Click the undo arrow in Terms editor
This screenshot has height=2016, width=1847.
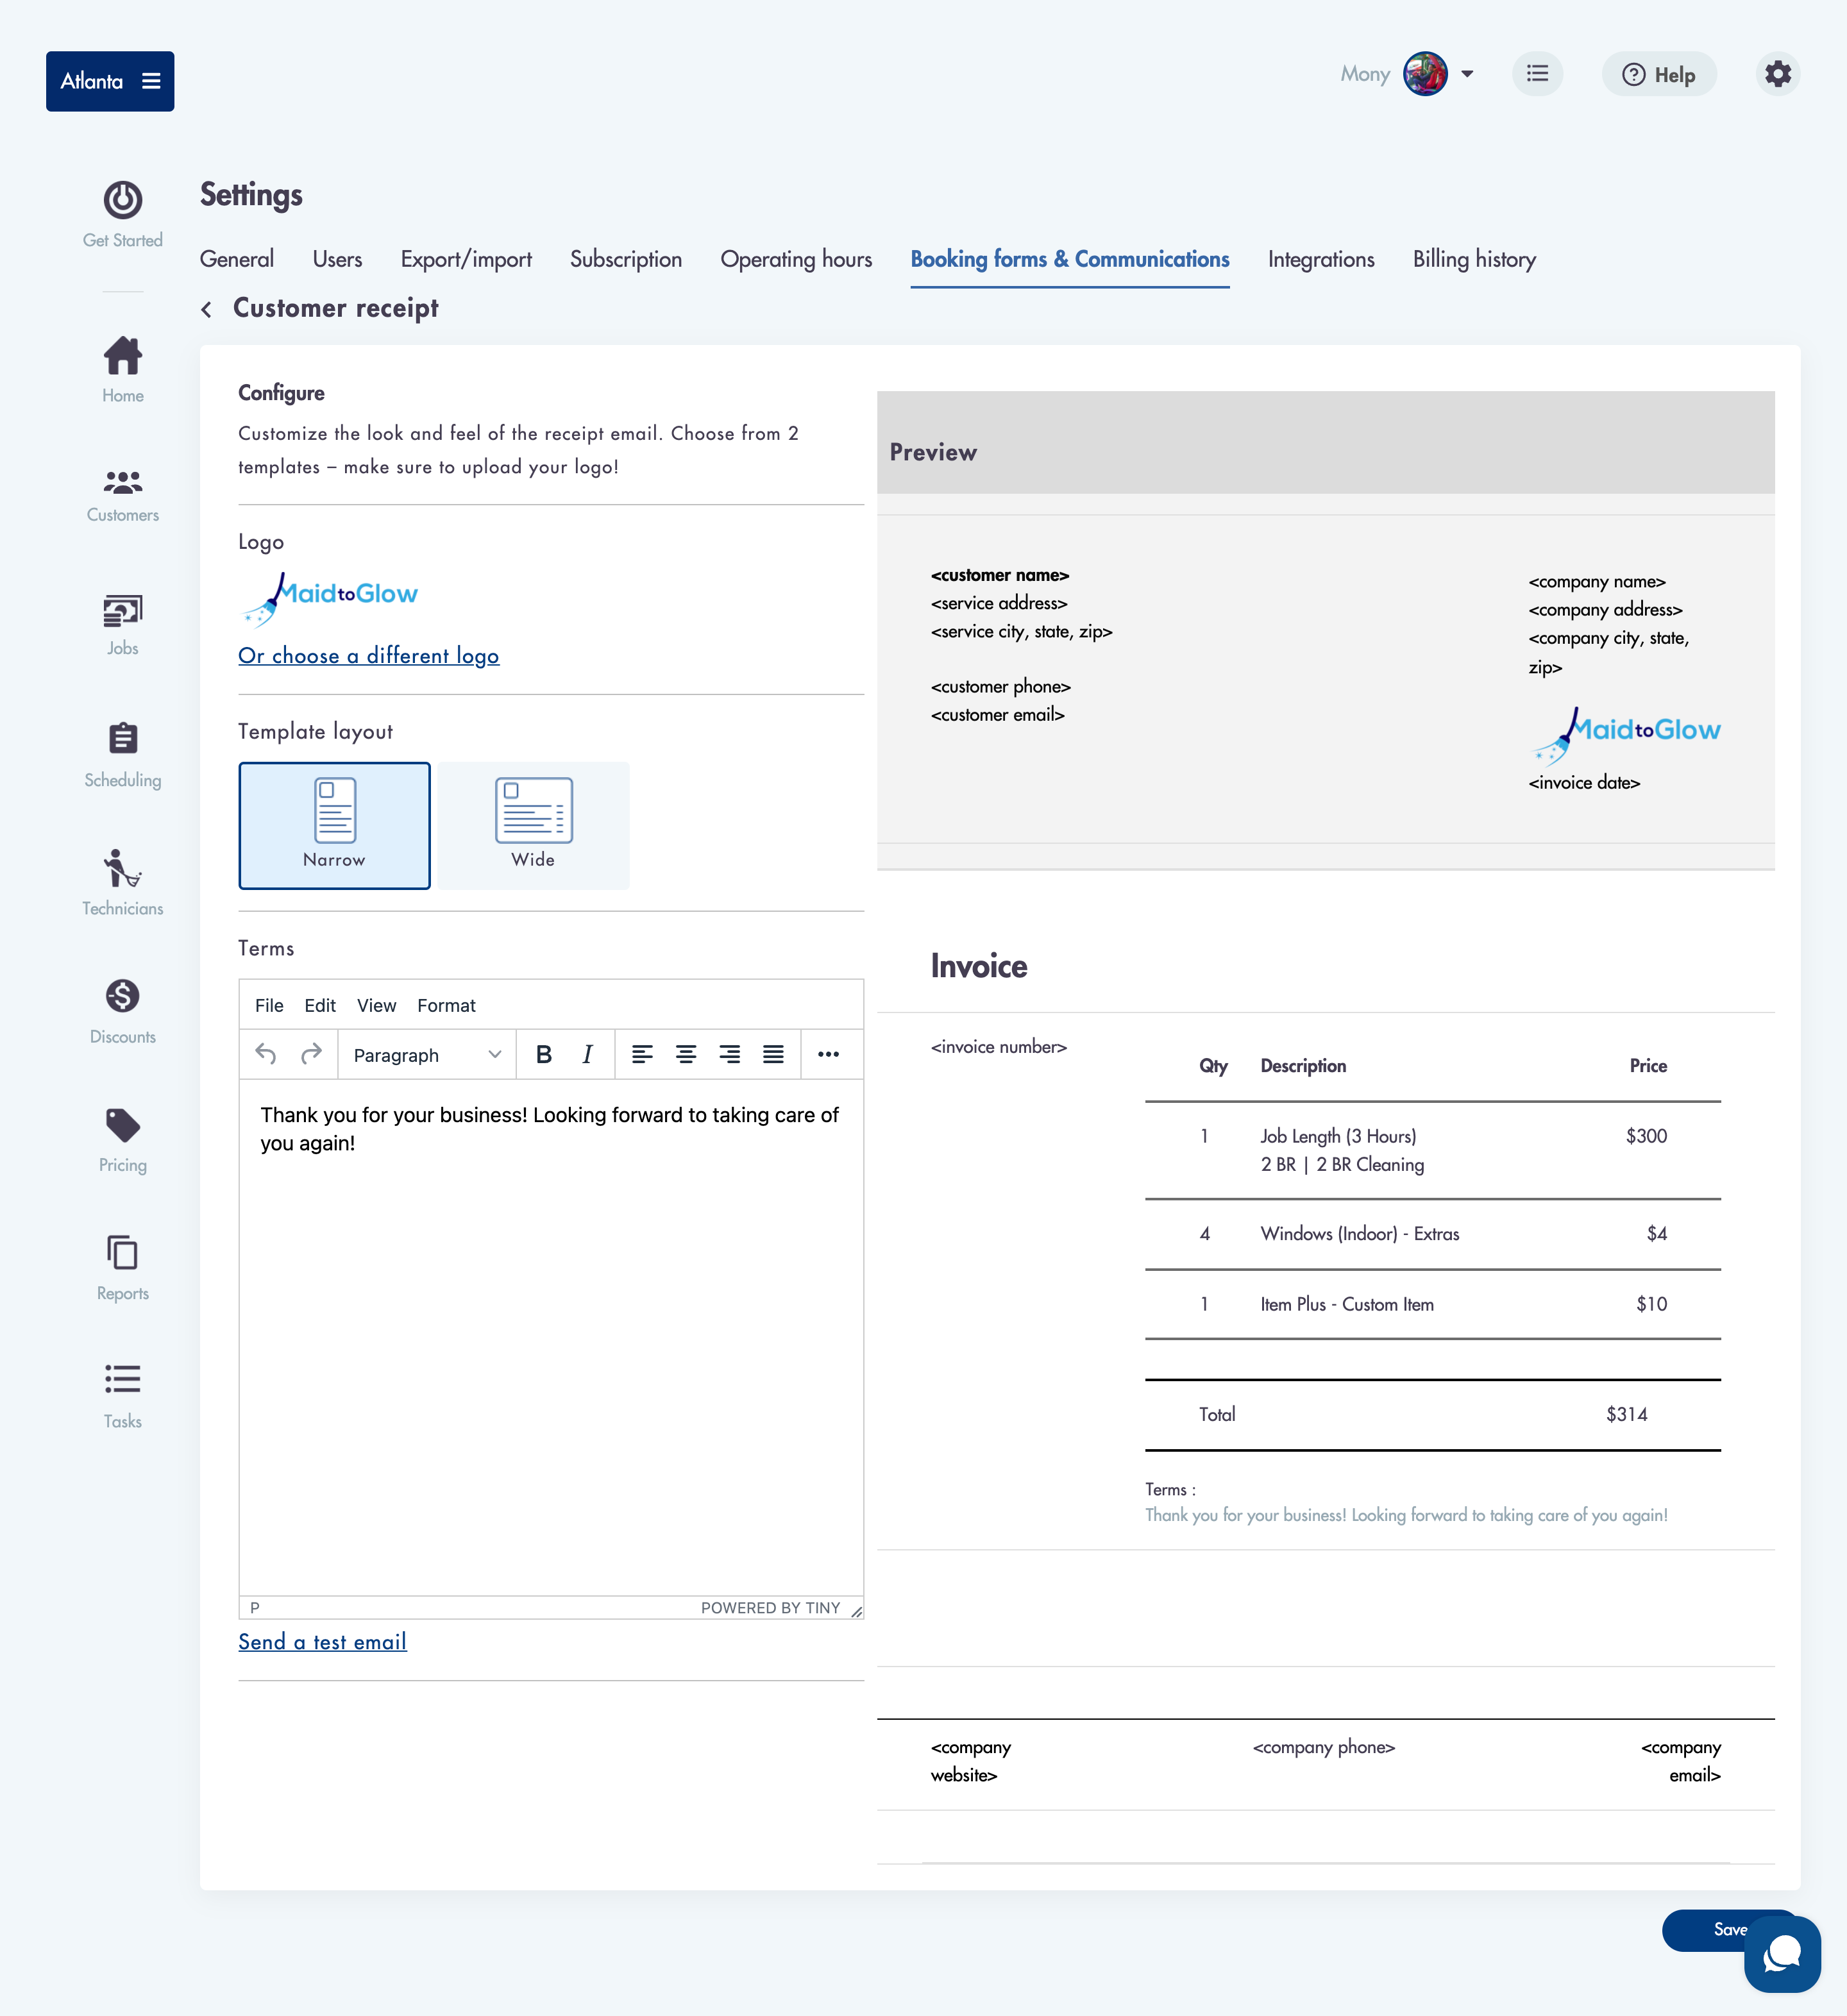tap(265, 1054)
